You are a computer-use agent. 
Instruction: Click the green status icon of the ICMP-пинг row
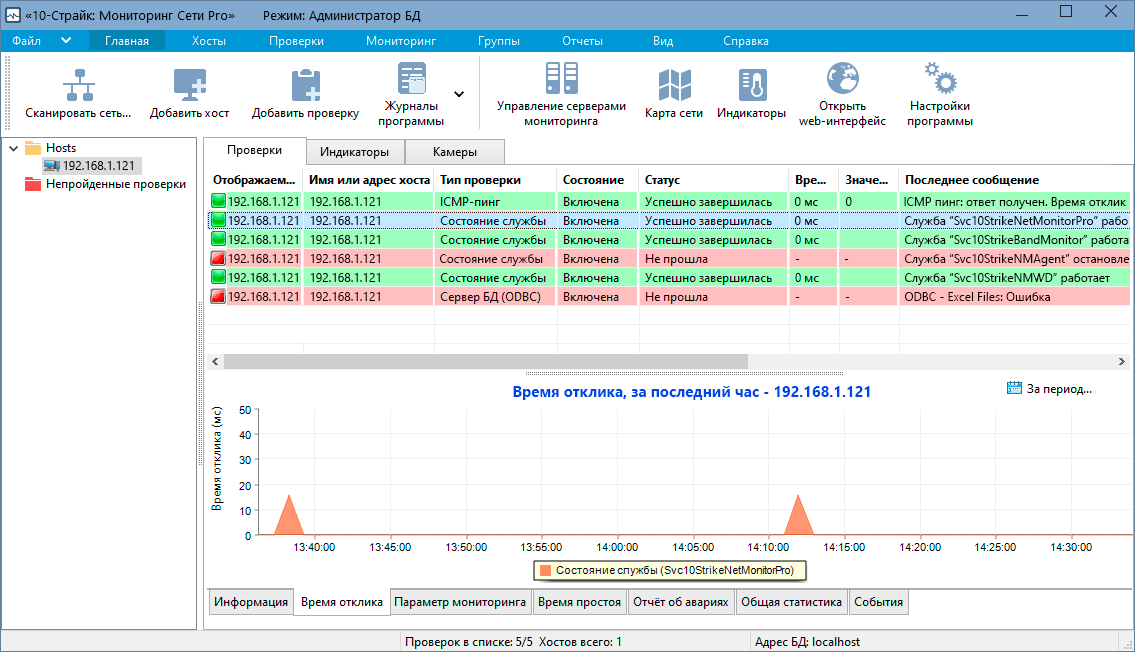[218, 201]
